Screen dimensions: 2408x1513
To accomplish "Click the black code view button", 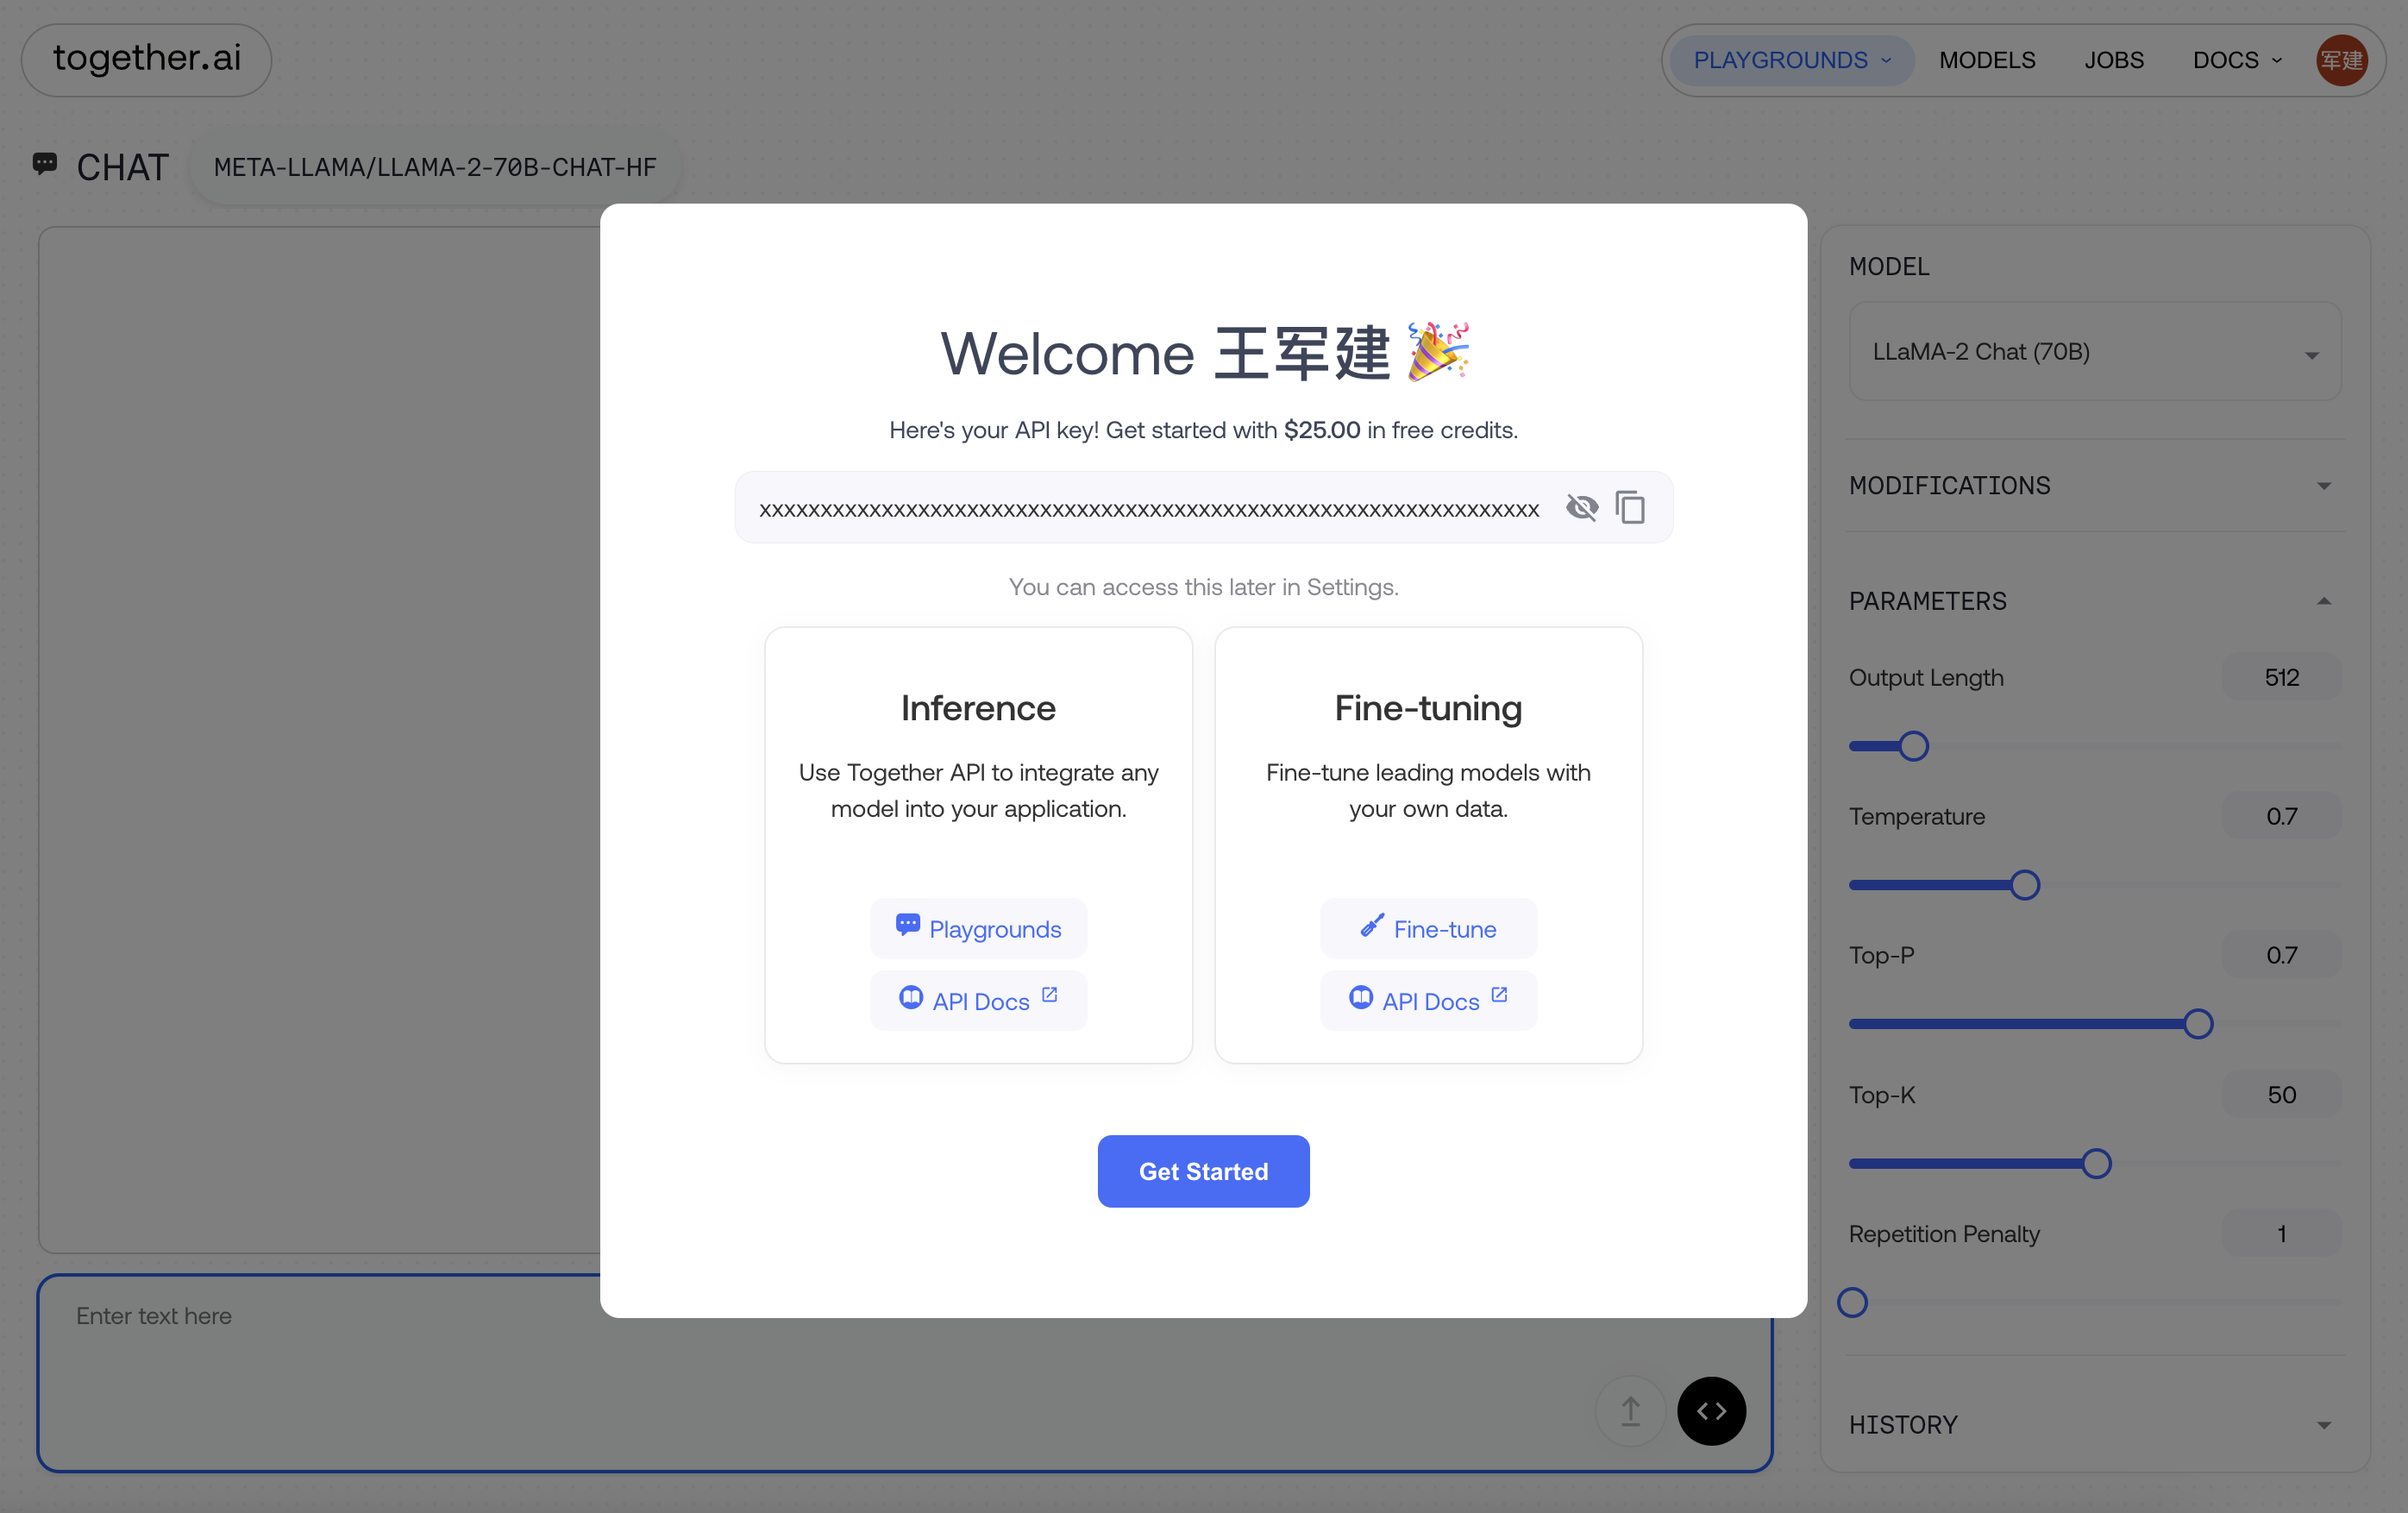I will (x=1710, y=1411).
